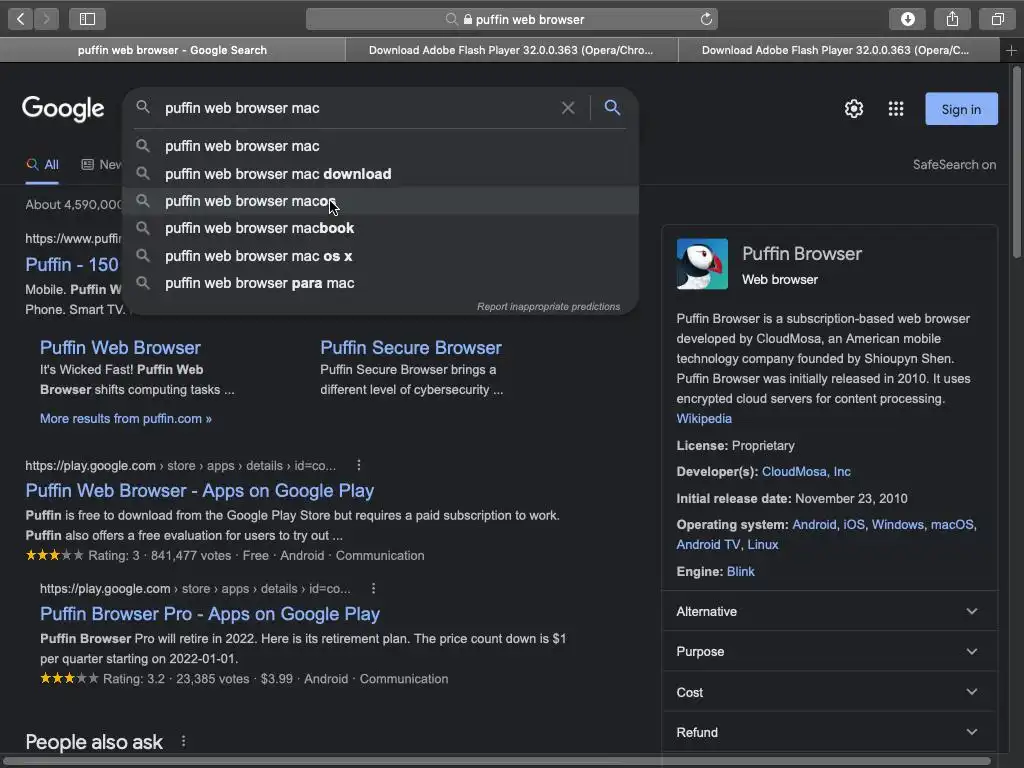Select suggestion 'puffin web browser mac os x'
Viewport: 1024px width, 768px height.
click(x=380, y=256)
